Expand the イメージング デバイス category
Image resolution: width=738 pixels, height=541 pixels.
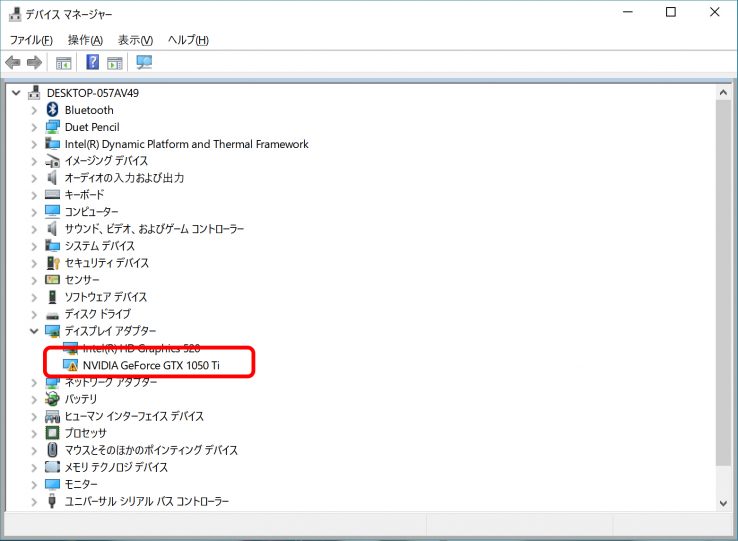coord(34,161)
